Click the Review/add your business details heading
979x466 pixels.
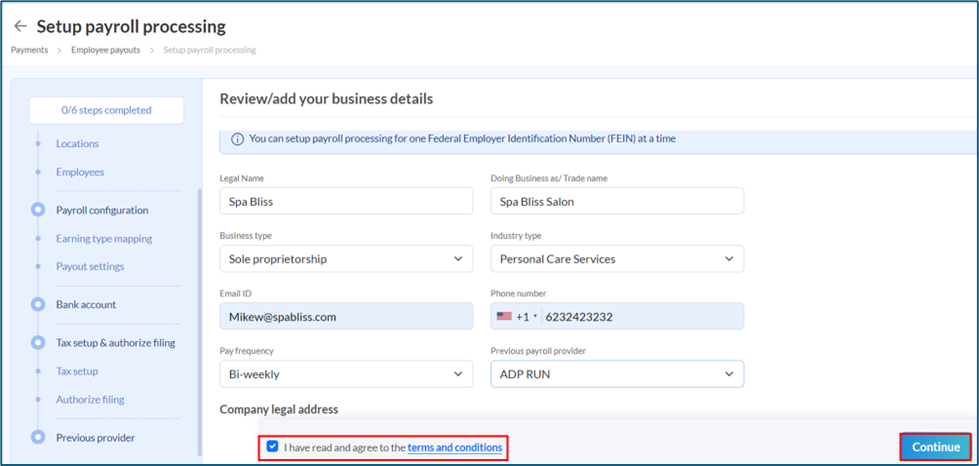pos(327,99)
